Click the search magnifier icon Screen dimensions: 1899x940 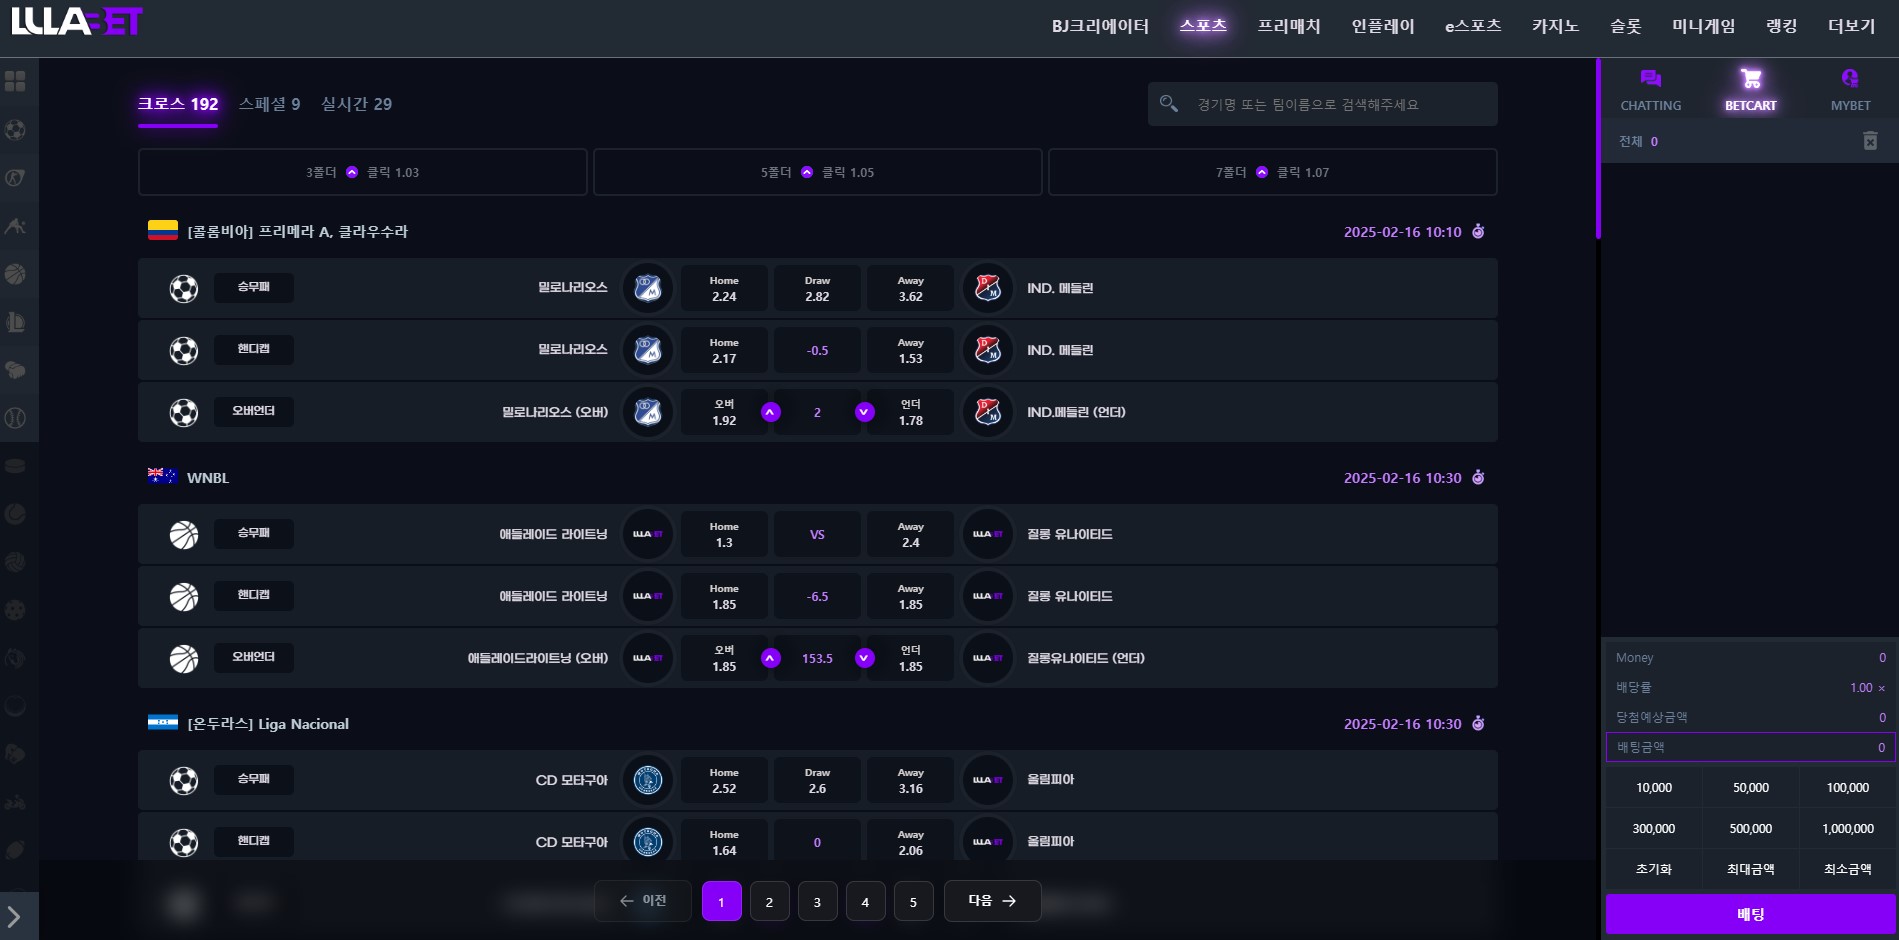(1168, 104)
